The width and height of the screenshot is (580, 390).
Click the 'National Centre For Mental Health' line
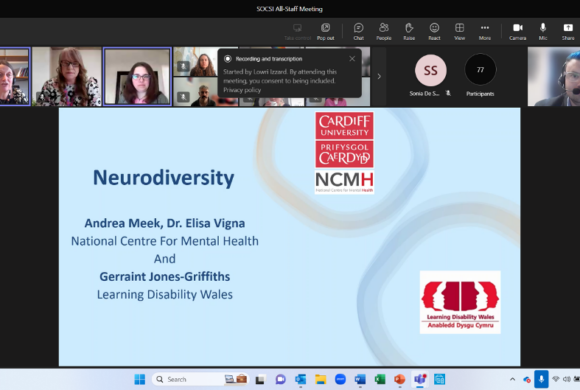[165, 241]
